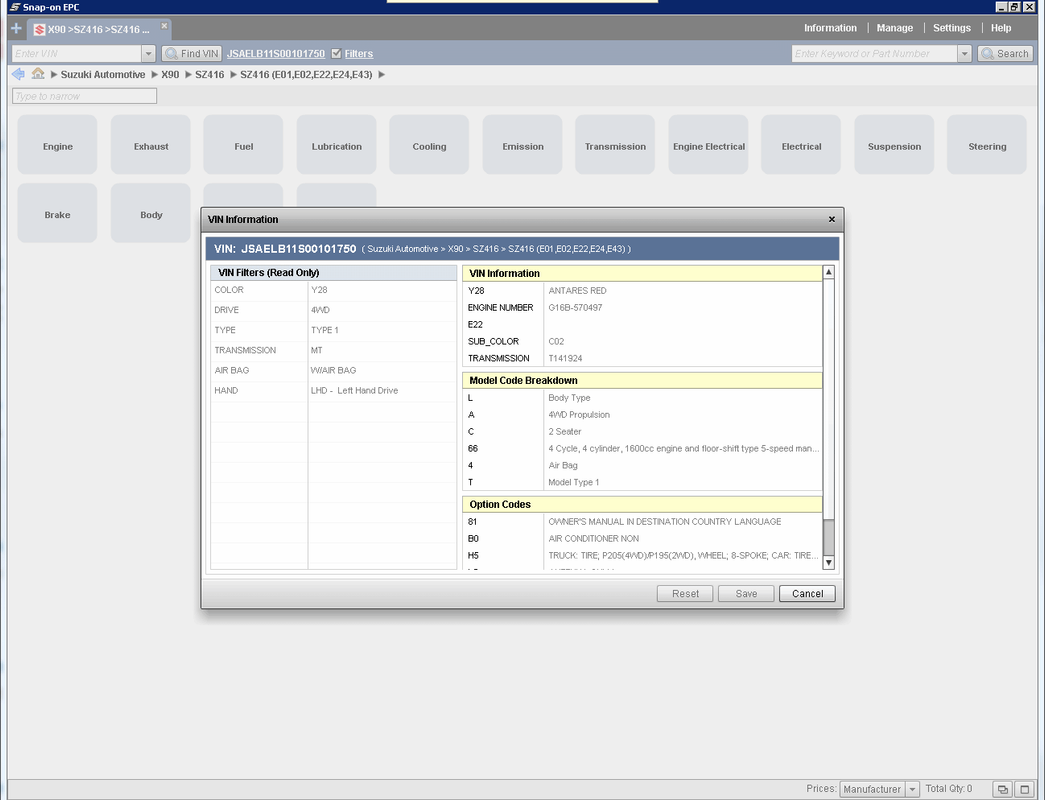
Task: Select ANTARES RED value
Action: pos(577,291)
